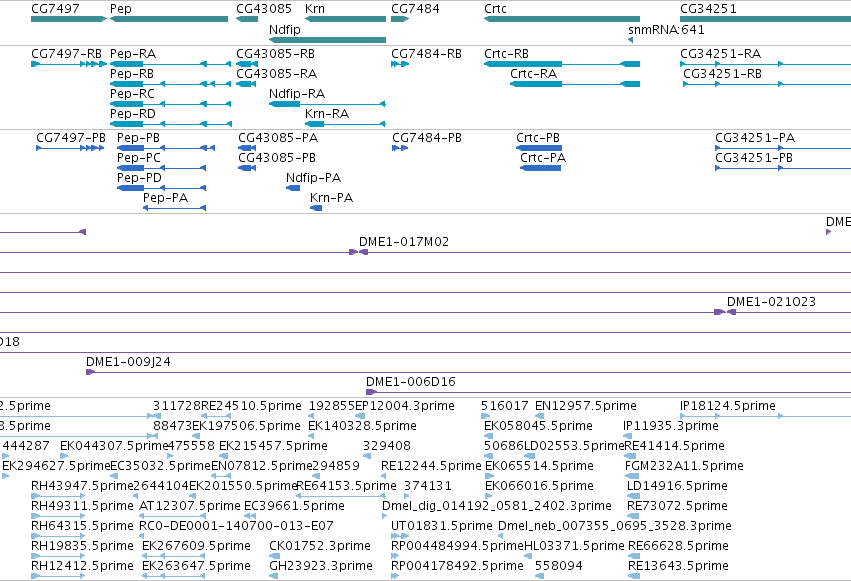Click the CK01752.3prime EST label
851x581 pixels.
[320, 546]
